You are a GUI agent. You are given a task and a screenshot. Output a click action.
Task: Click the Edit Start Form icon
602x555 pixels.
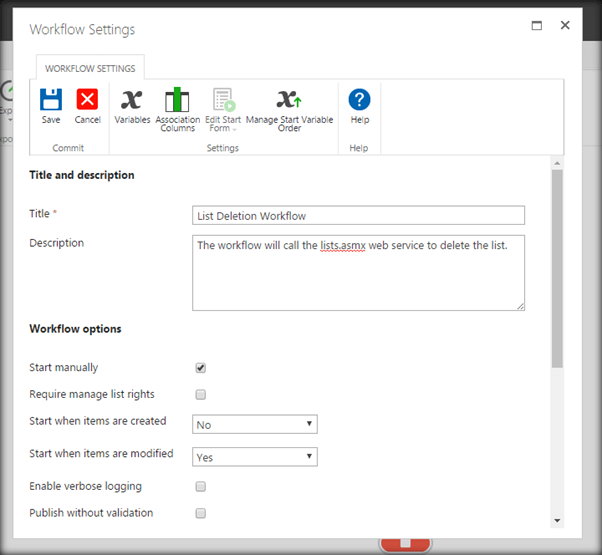222,100
